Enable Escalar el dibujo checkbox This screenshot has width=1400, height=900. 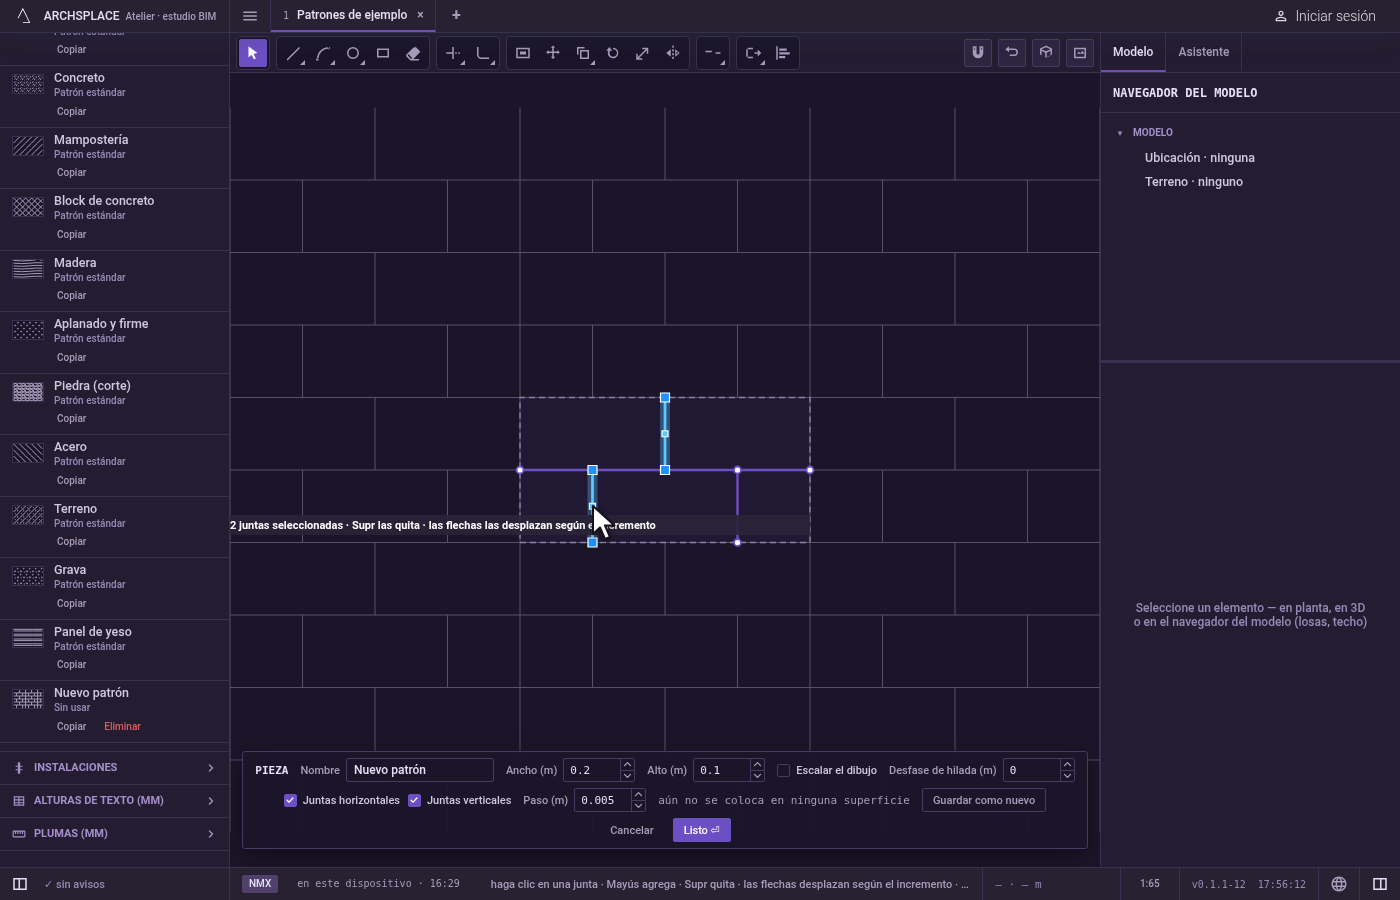[783, 770]
